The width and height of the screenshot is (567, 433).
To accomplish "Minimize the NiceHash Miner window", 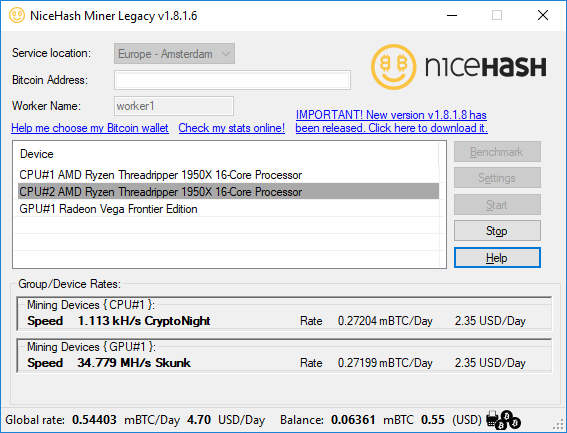I will [452, 15].
